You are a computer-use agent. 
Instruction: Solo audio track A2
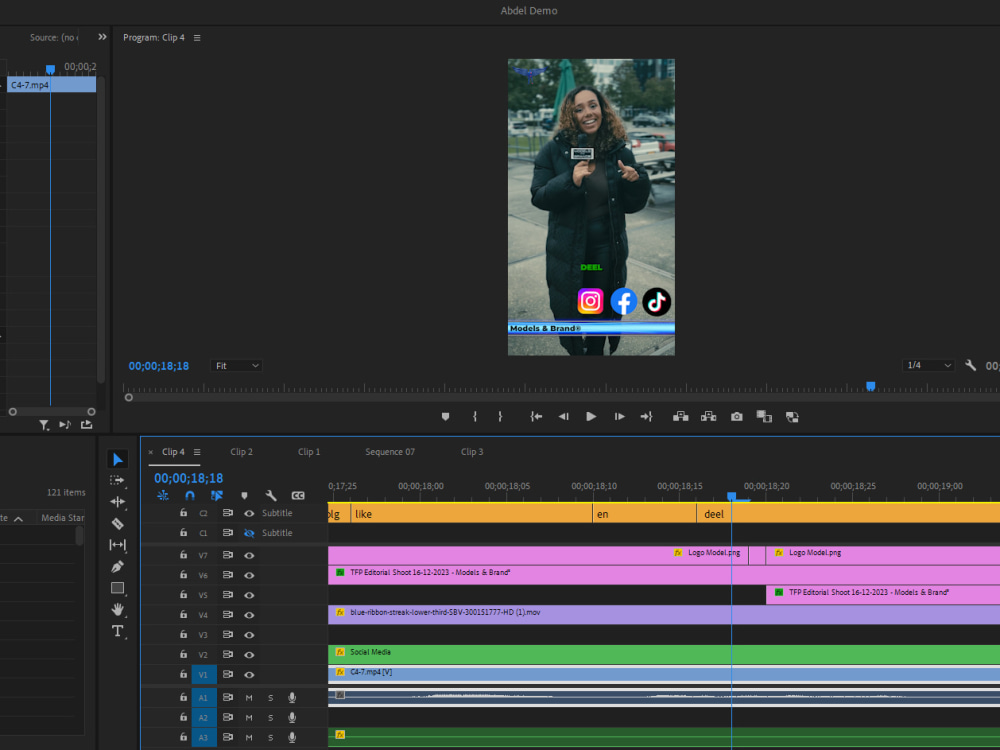point(270,717)
